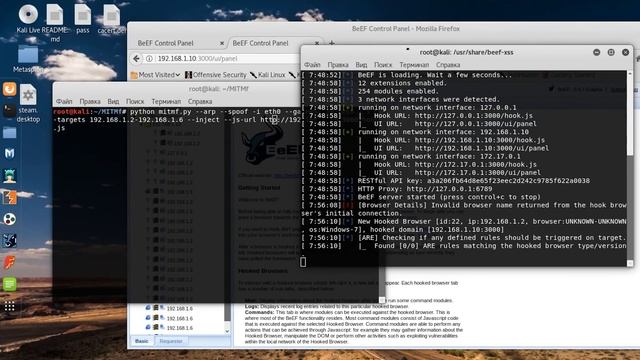Click the 'Hooked Browsers' heading in BeEF page
Image resolution: width=640 pixels, height=360 pixels.
click(263, 271)
